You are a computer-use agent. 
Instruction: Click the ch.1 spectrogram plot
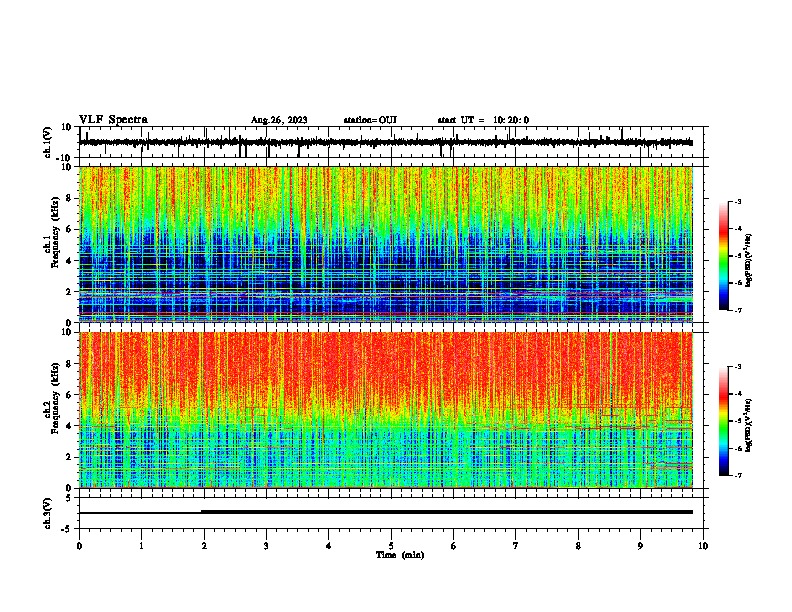coord(386,244)
